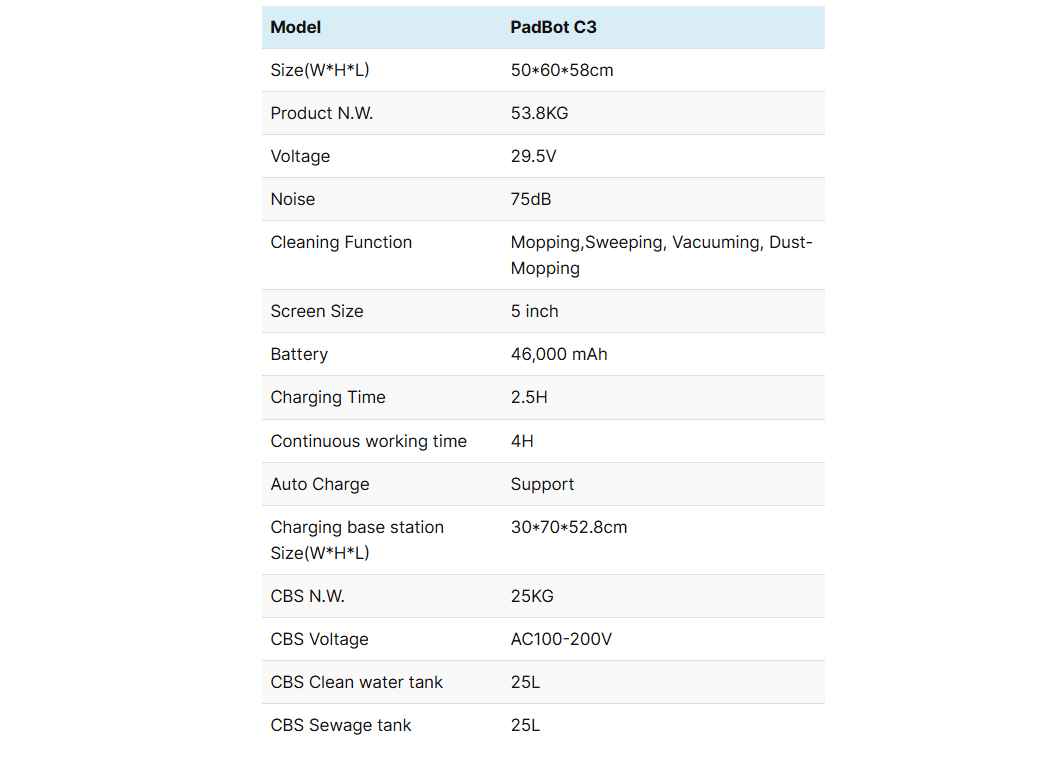Select the 30*70*52.8cm base station size

click(569, 527)
